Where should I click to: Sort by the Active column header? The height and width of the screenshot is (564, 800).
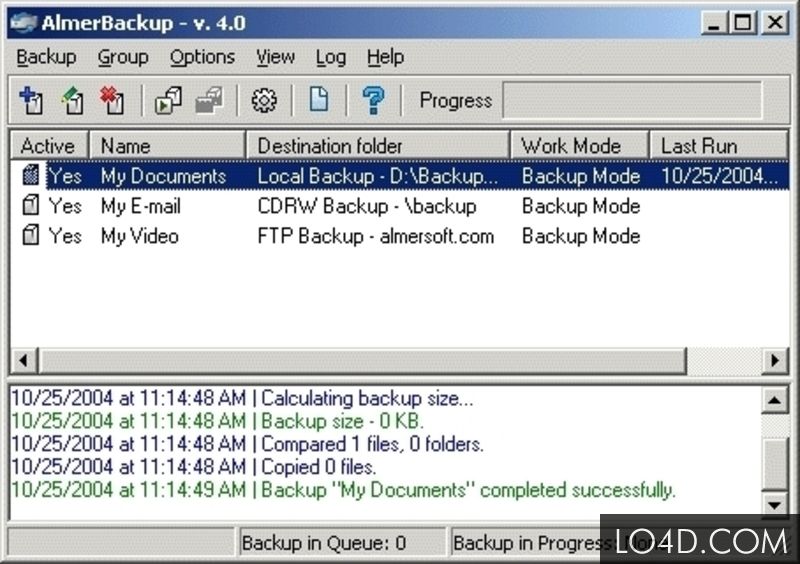coord(50,145)
